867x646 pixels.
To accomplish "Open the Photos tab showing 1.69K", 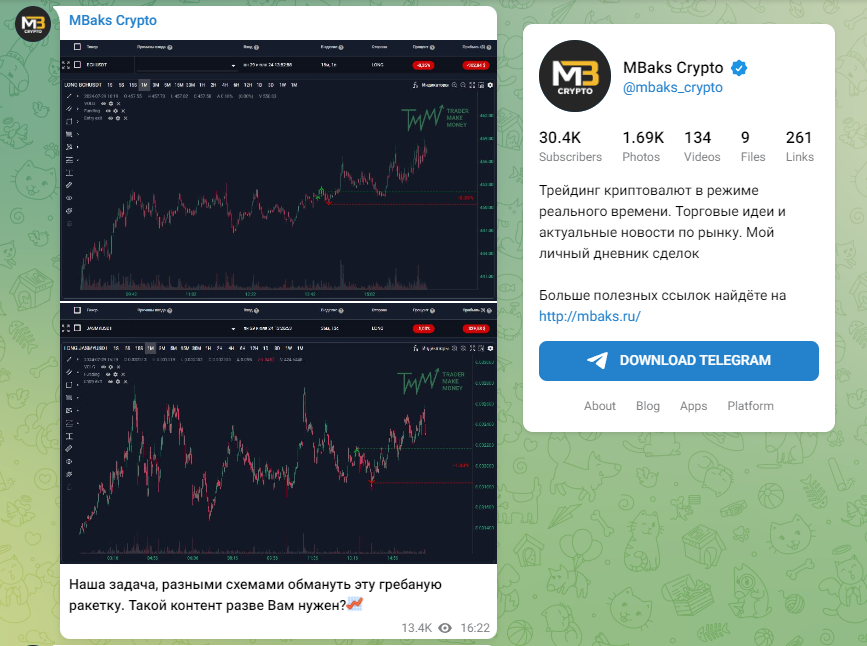I will point(642,146).
